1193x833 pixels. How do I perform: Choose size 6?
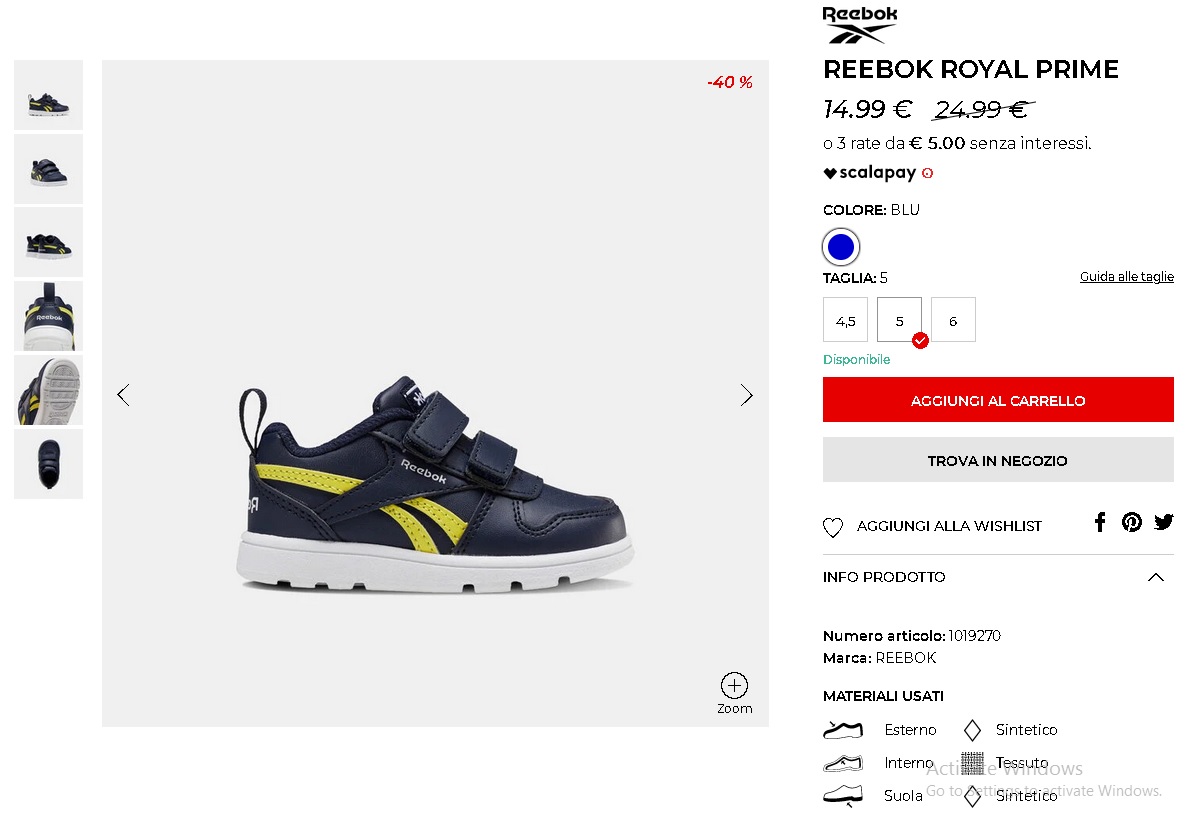point(953,320)
